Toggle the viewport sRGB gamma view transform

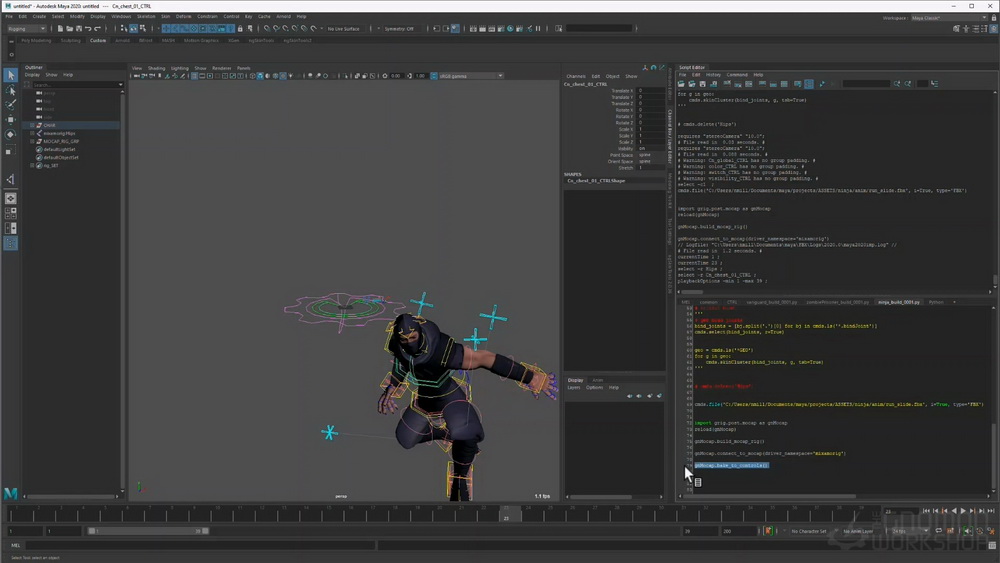434,76
